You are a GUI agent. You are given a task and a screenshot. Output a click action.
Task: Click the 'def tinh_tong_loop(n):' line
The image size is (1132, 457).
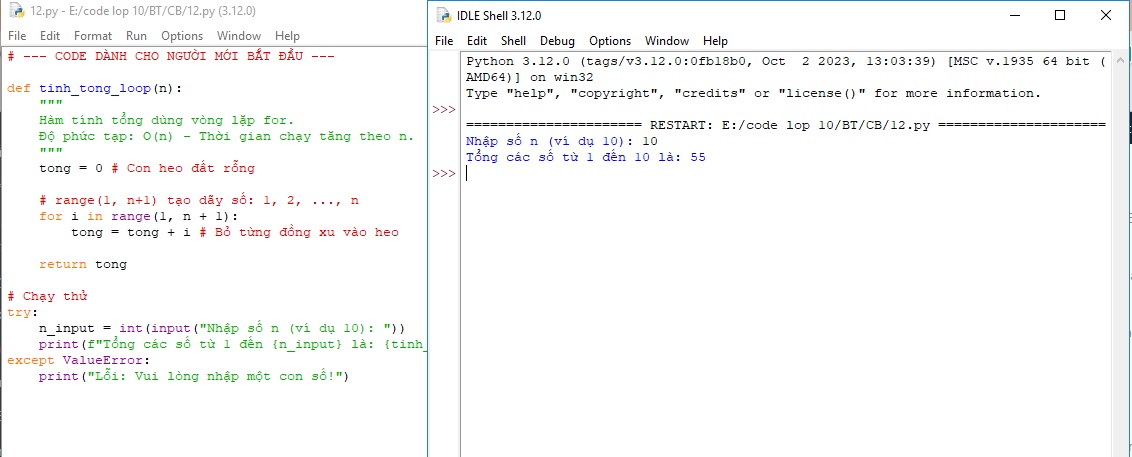click(x=95, y=88)
